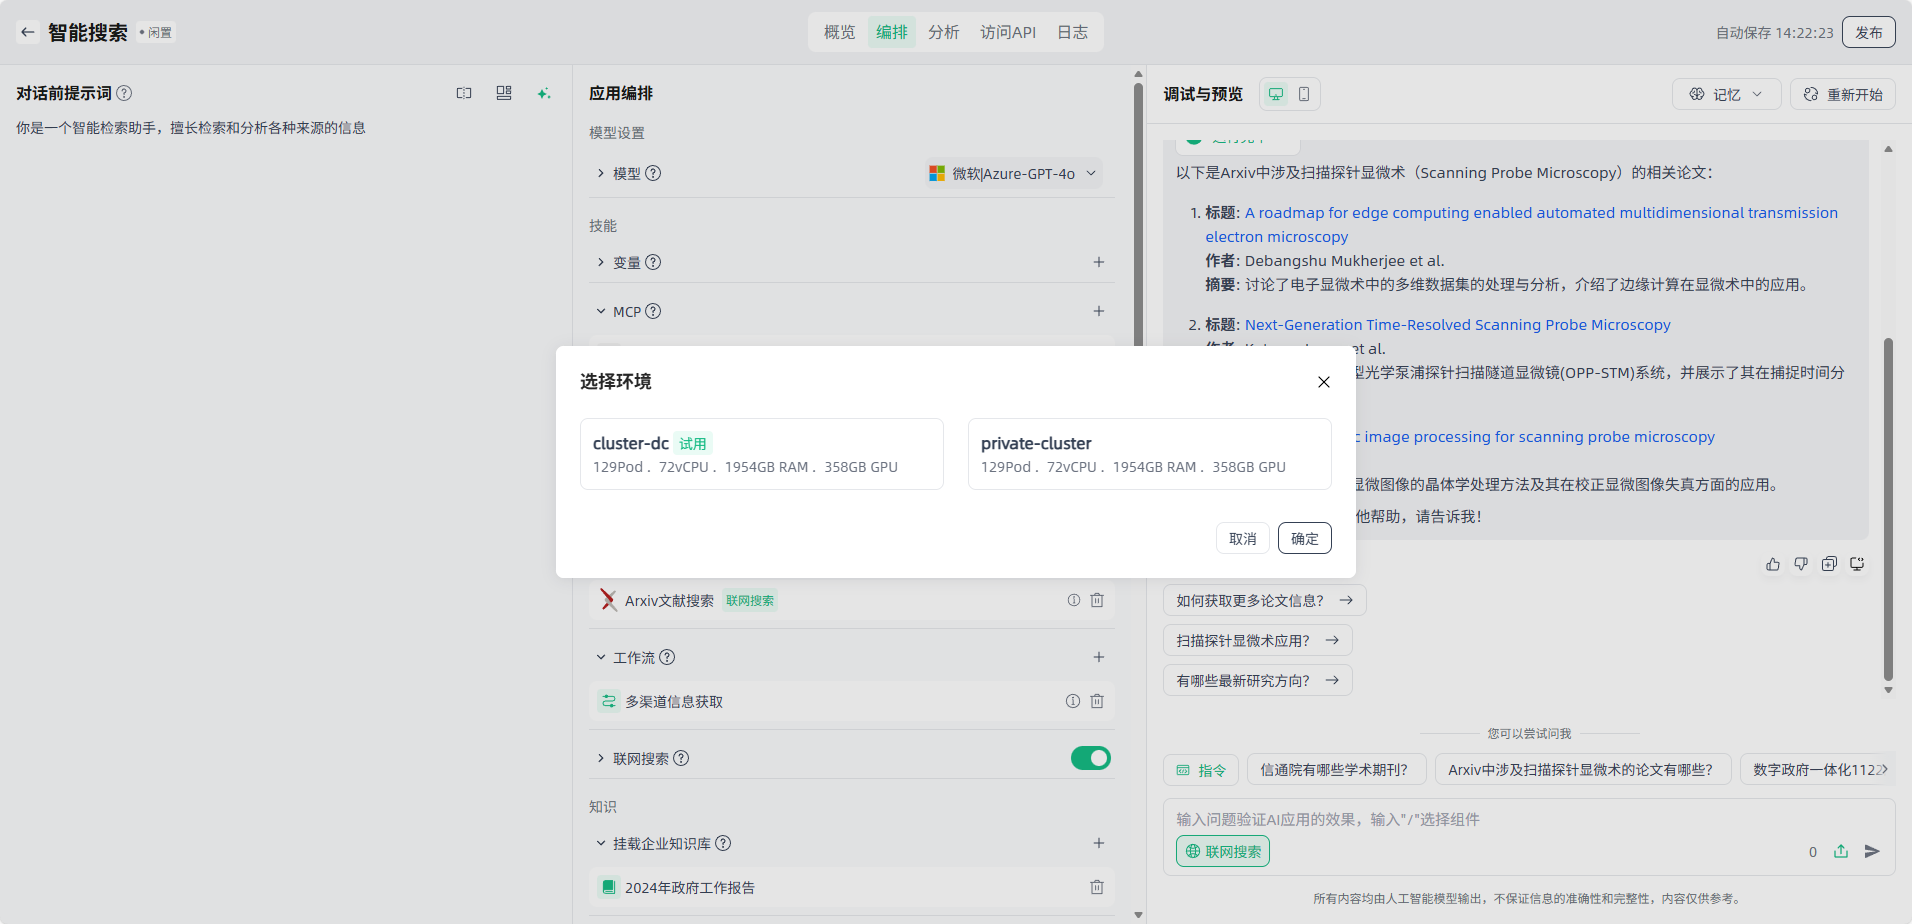The width and height of the screenshot is (1912, 924).
Task: Click the upload icon in chat input
Action: point(1841,851)
